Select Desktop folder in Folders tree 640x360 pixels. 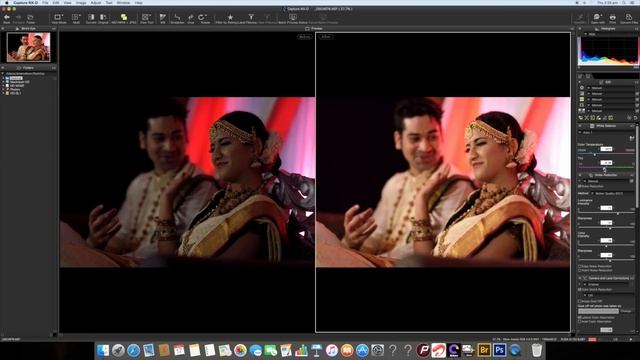click(x=16, y=78)
